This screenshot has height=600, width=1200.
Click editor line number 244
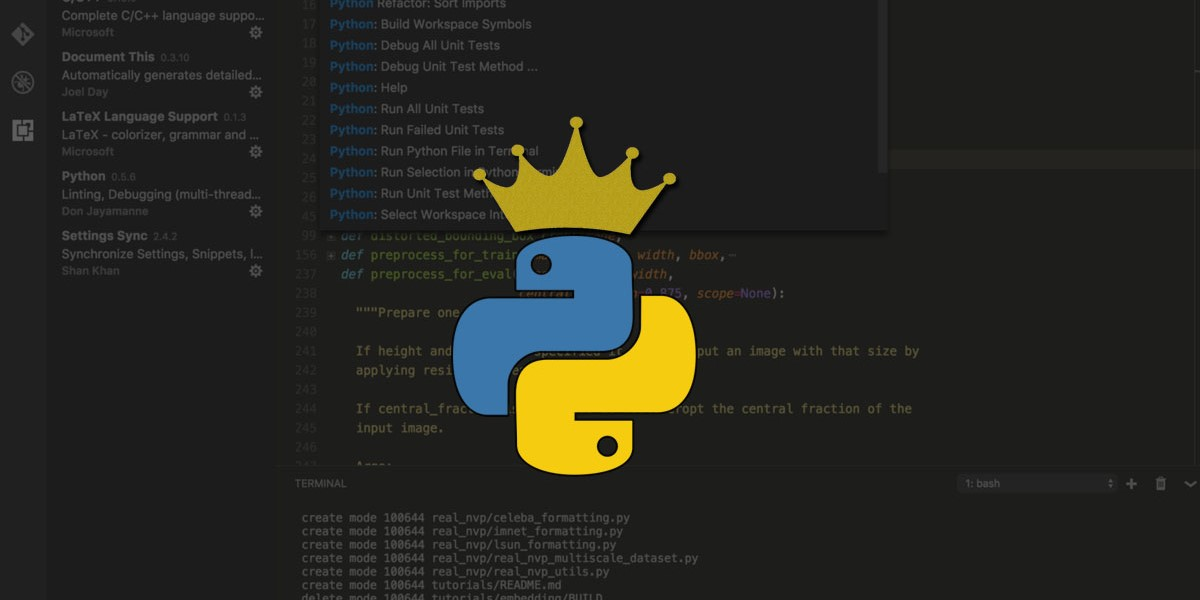pos(306,409)
